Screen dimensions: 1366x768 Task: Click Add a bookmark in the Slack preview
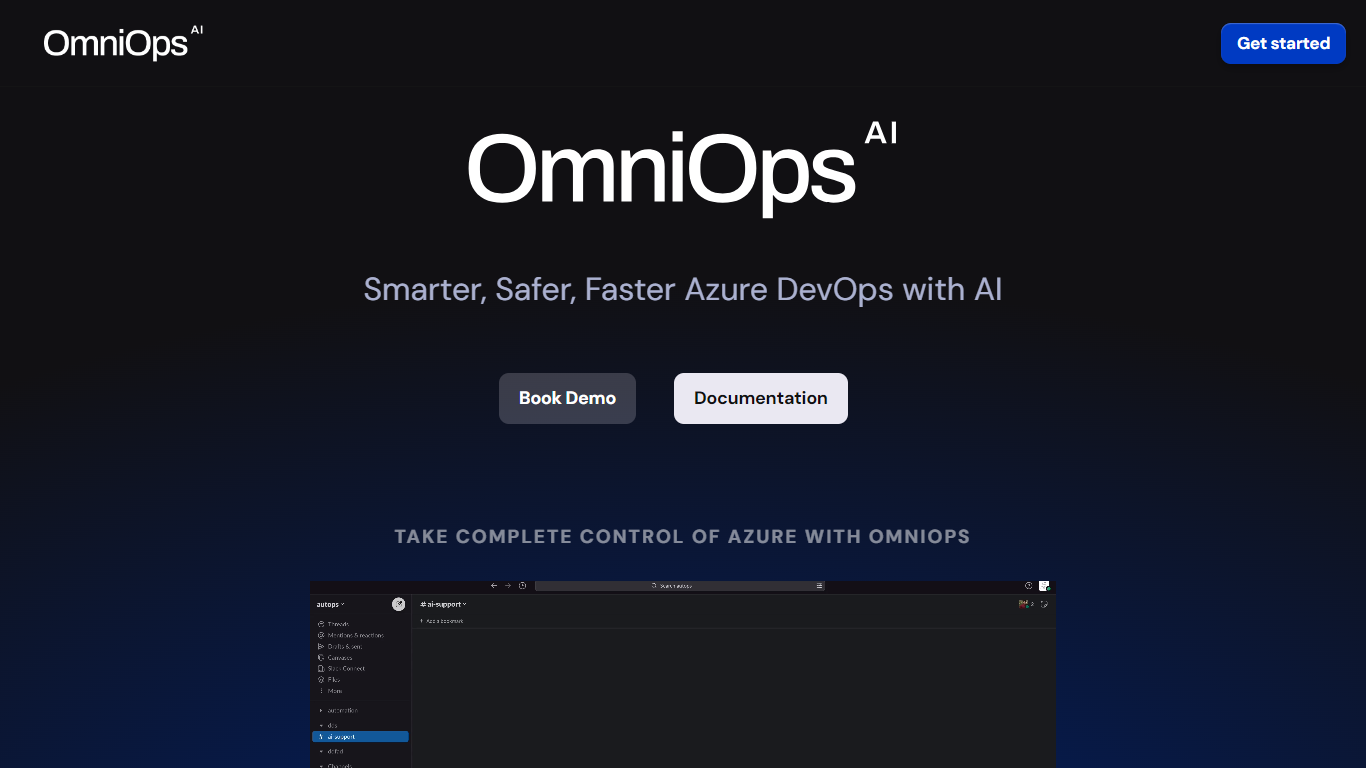442,621
